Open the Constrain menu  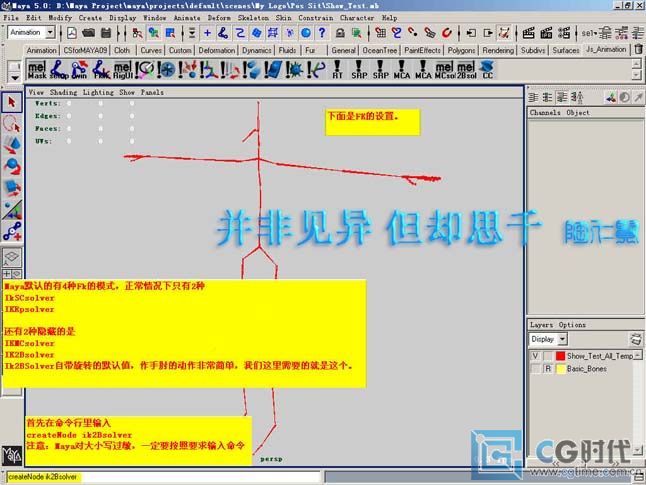pos(316,18)
